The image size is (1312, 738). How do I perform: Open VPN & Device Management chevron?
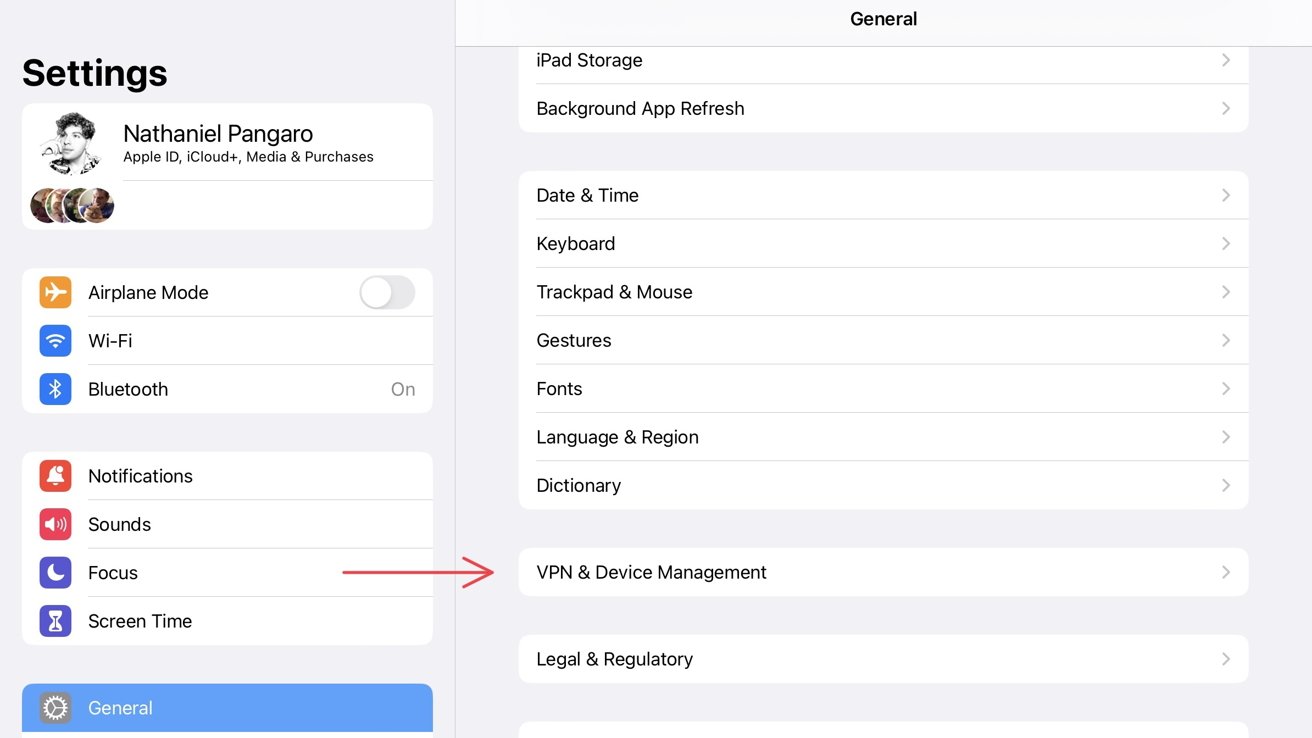1226,572
